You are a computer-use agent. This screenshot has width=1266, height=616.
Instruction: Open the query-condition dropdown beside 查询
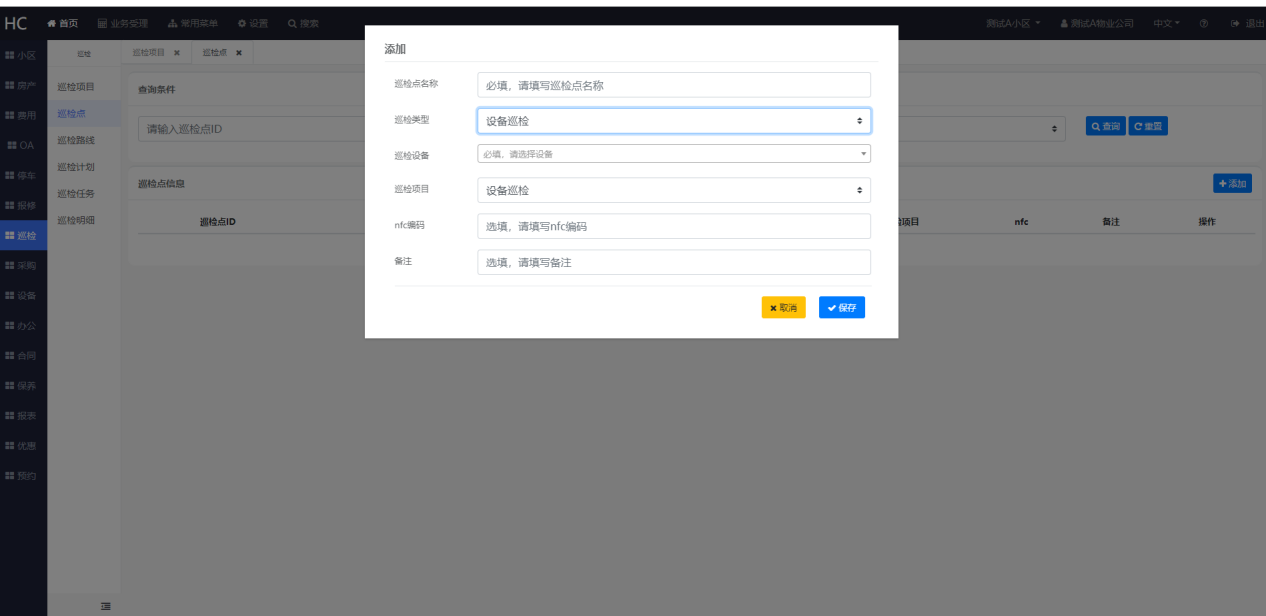click(x=983, y=129)
